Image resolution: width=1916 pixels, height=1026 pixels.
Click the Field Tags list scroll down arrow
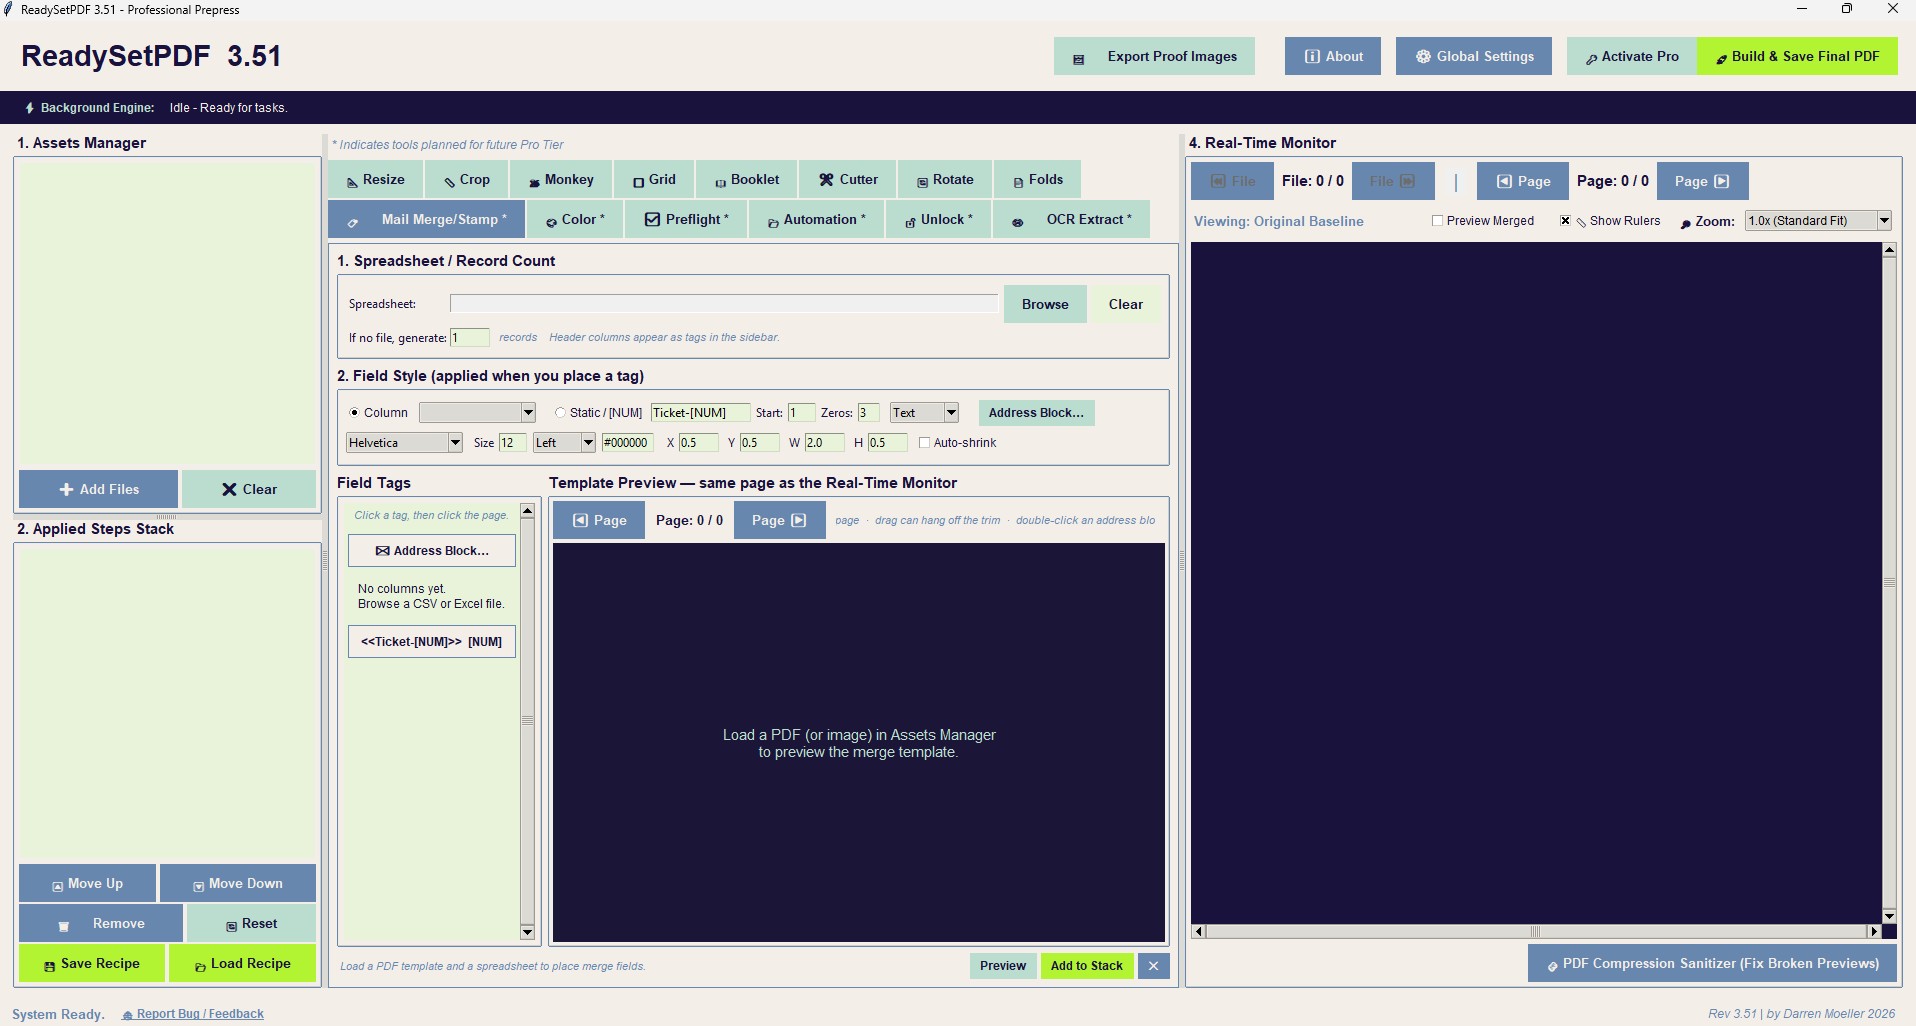(x=527, y=932)
